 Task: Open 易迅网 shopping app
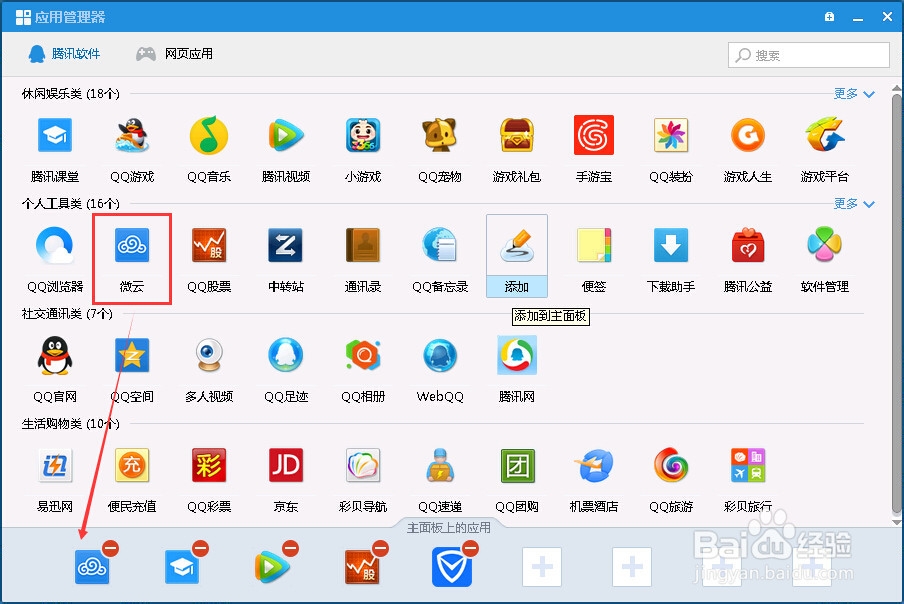pyautogui.click(x=55, y=466)
